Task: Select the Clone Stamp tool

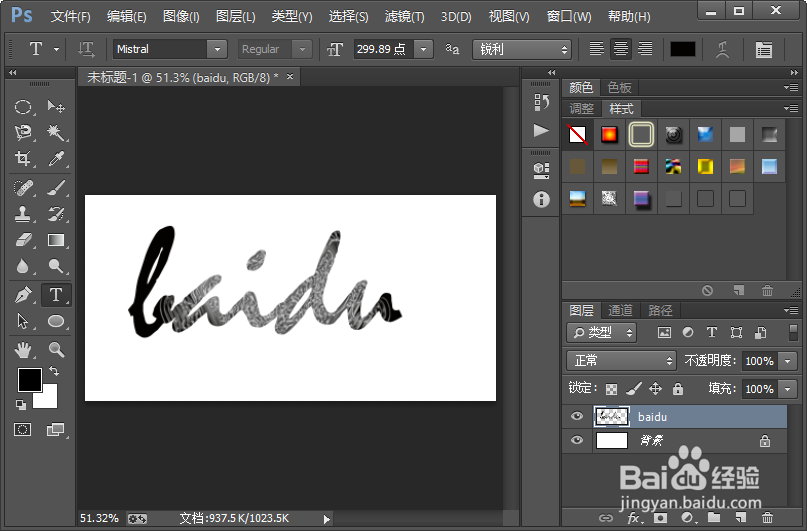Action: (23, 214)
